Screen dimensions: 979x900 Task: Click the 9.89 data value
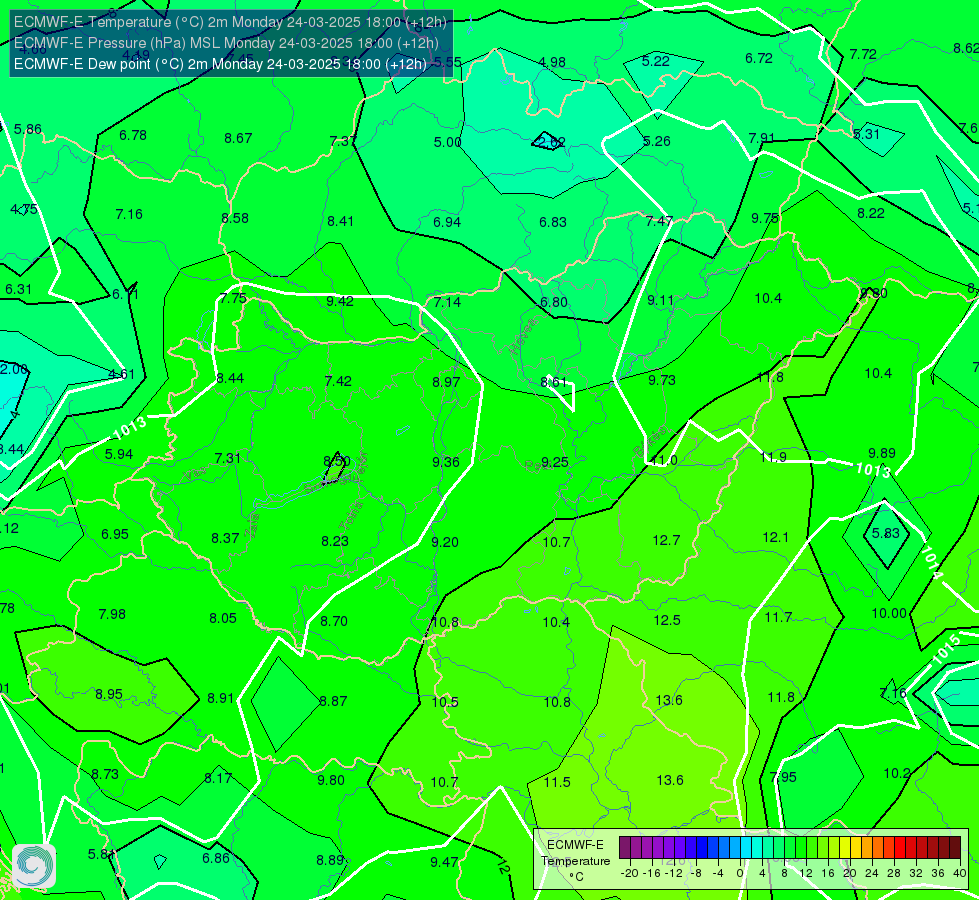(882, 453)
